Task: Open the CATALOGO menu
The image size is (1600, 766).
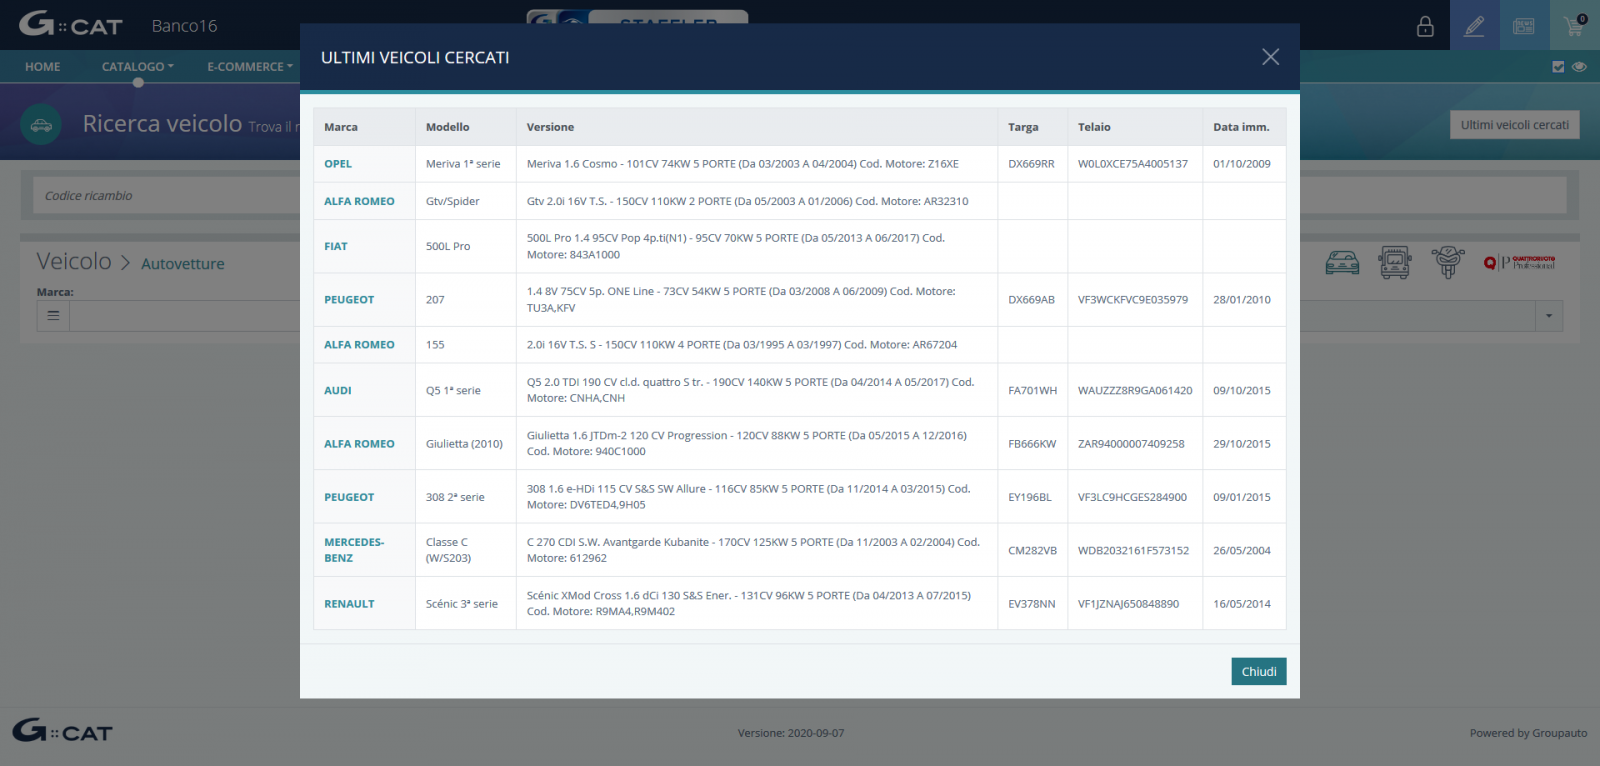Action: pos(137,67)
